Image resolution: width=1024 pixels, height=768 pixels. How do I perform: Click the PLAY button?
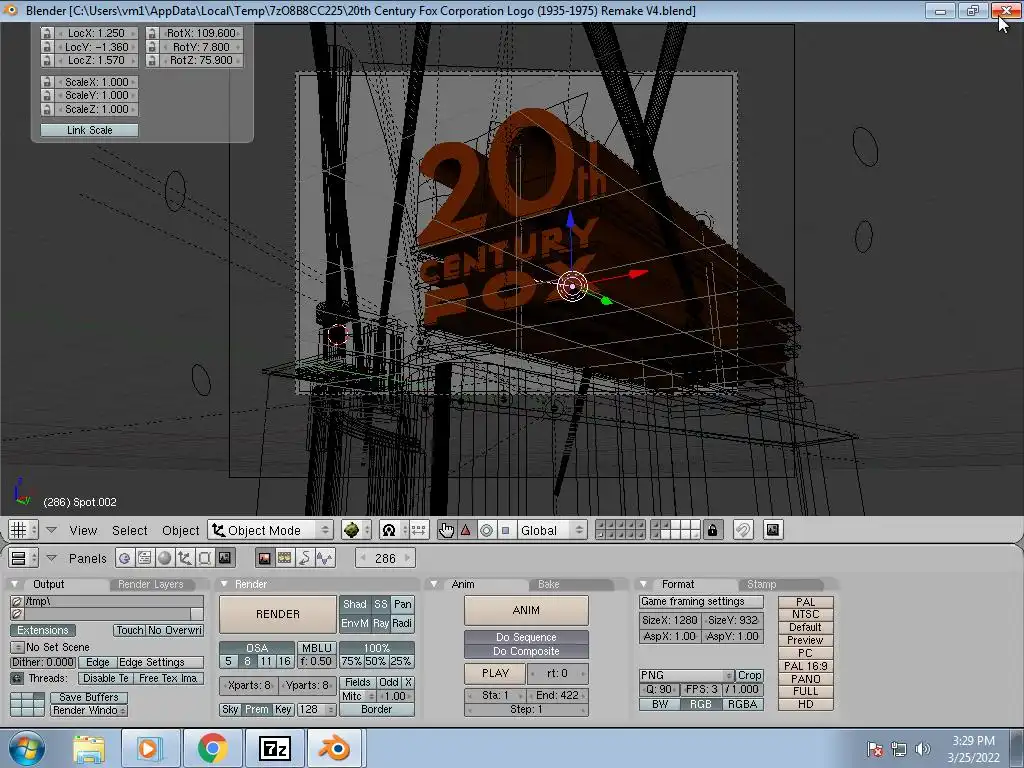tap(495, 673)
